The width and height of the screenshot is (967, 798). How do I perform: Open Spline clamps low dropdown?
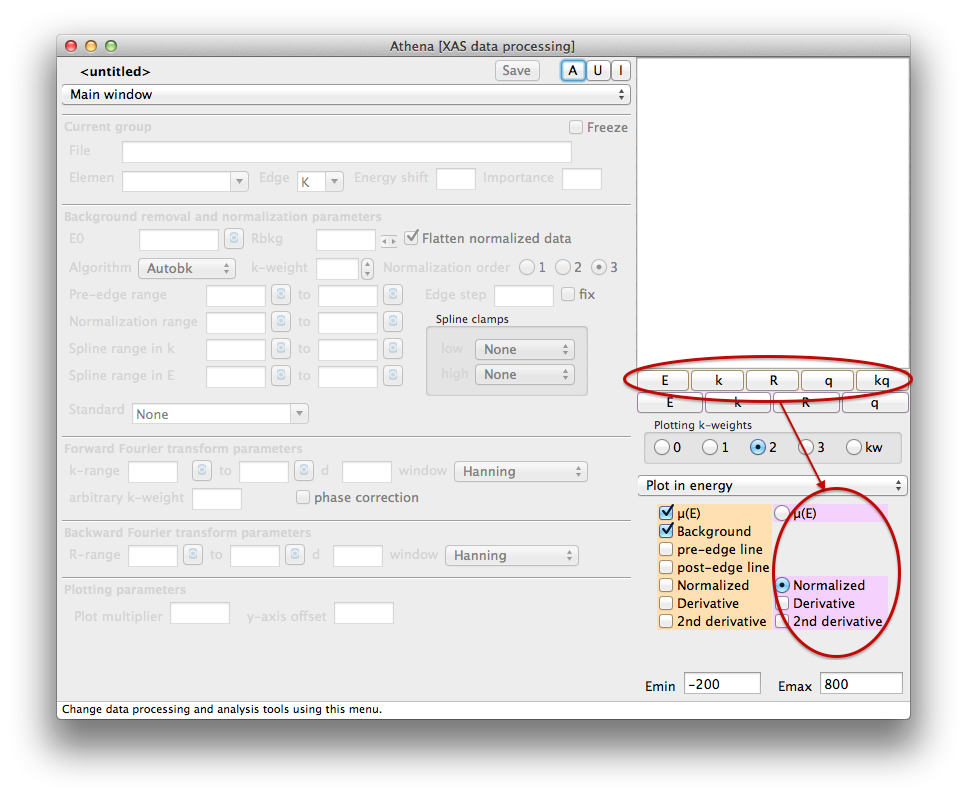(525, 350)
